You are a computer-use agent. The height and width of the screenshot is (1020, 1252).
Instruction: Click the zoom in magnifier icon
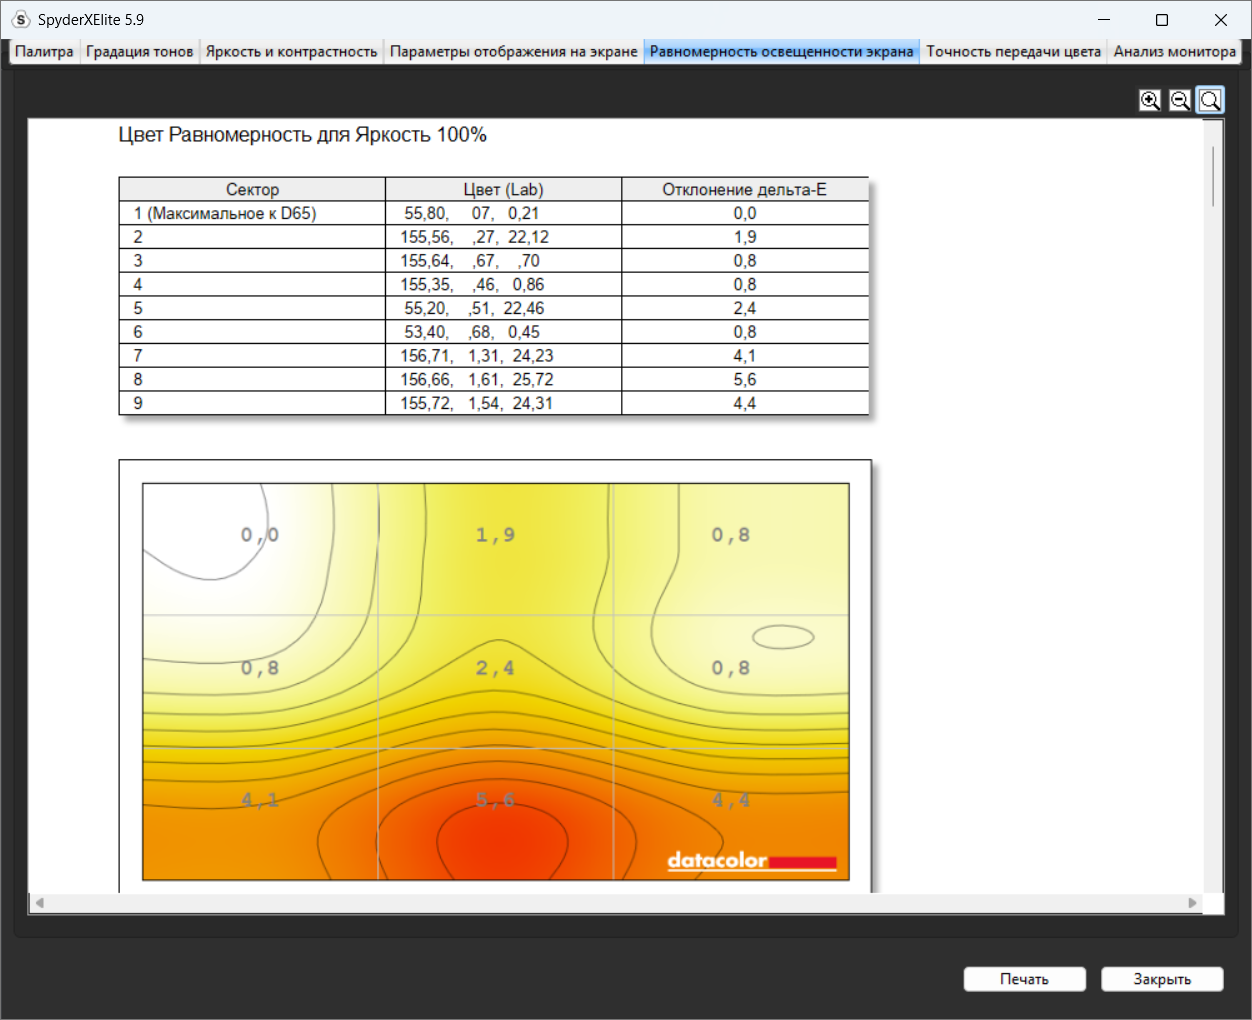point(1150,100)
